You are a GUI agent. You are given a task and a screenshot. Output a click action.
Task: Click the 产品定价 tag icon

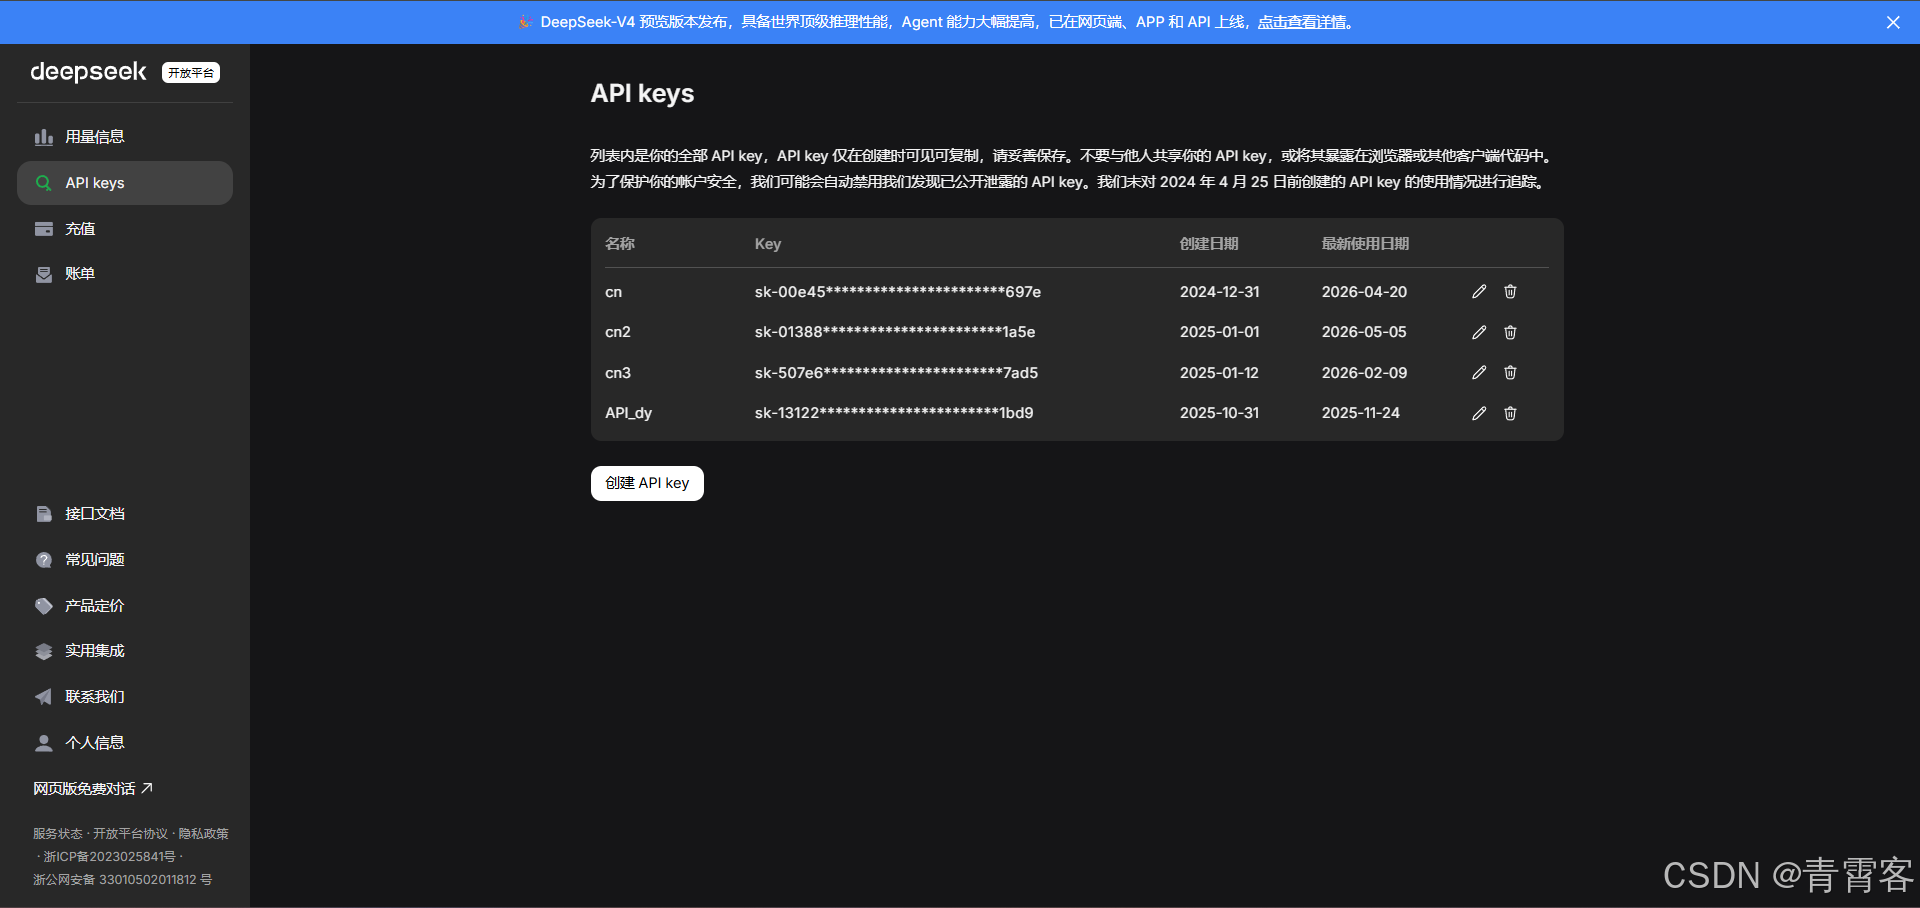44,606
